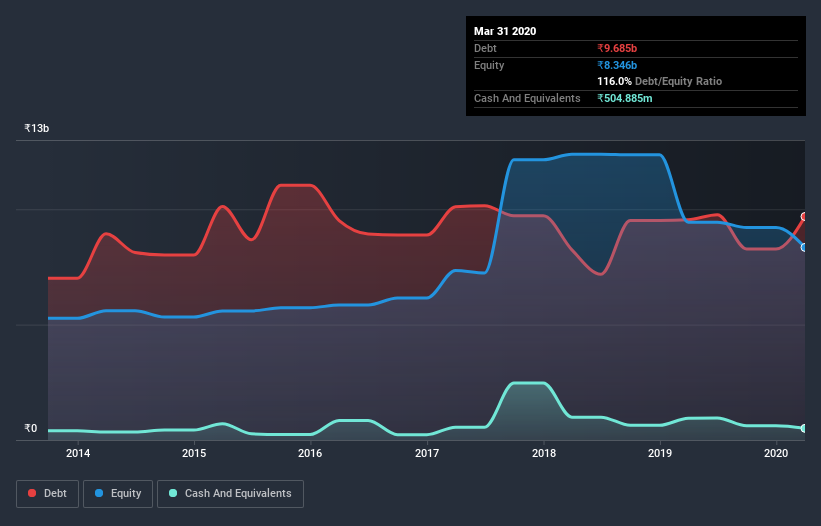This screenshot has width=821, height=526.
Task: Click the 2017 x-axis label
Action: point(427,453)
